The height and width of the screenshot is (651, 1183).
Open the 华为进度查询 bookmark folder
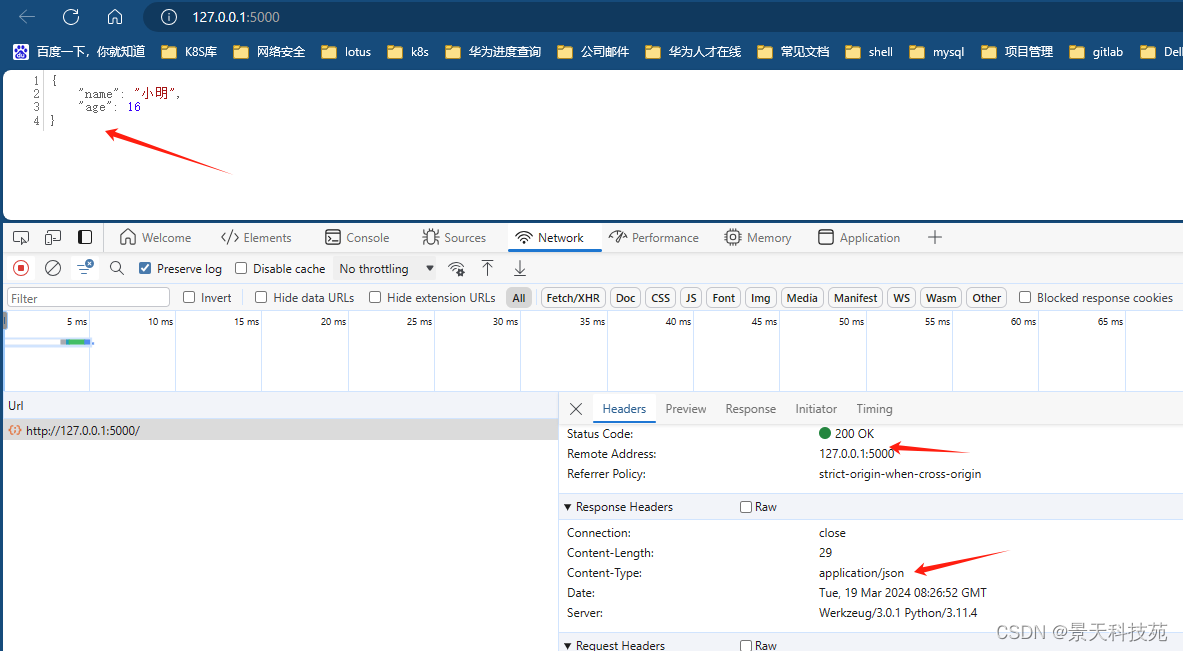493,51
